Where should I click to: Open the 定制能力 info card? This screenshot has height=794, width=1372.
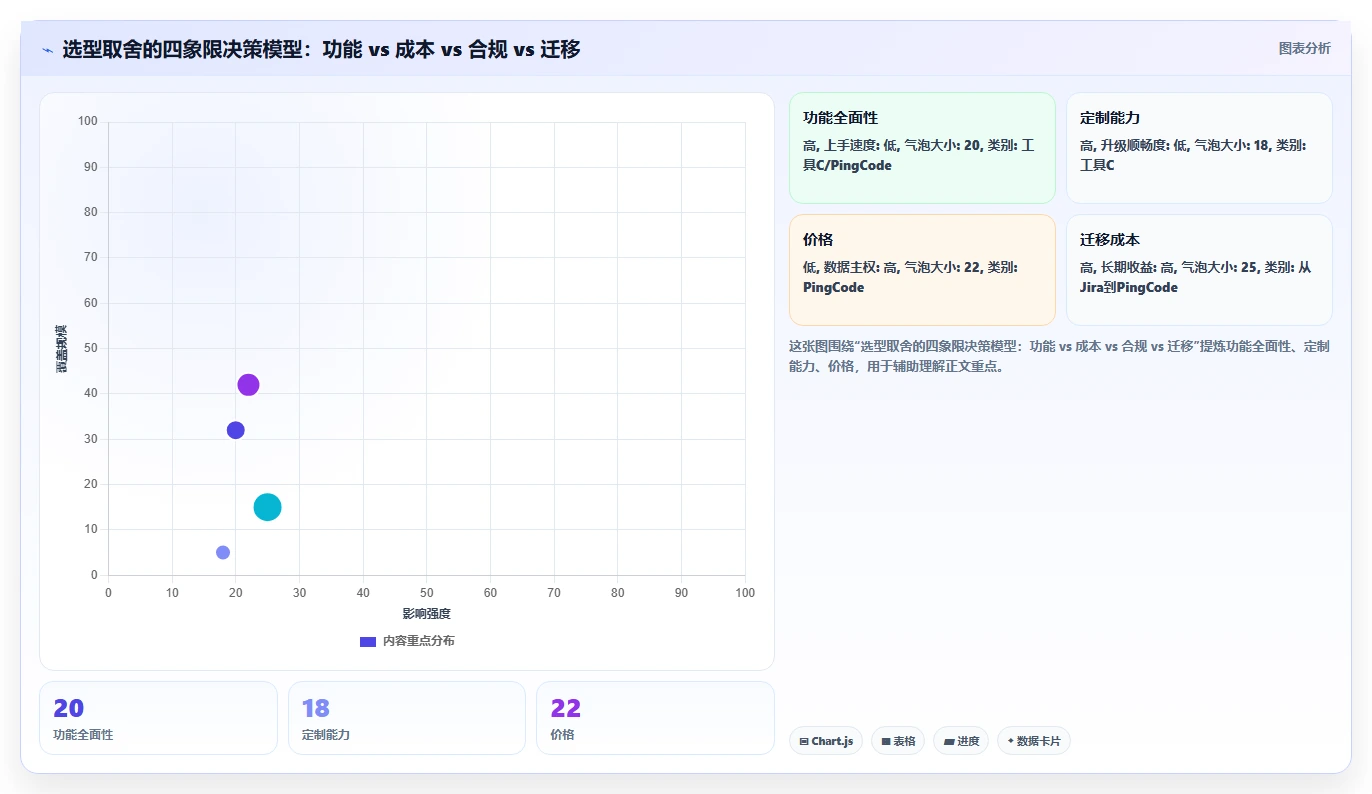[x=1199, y=148]
